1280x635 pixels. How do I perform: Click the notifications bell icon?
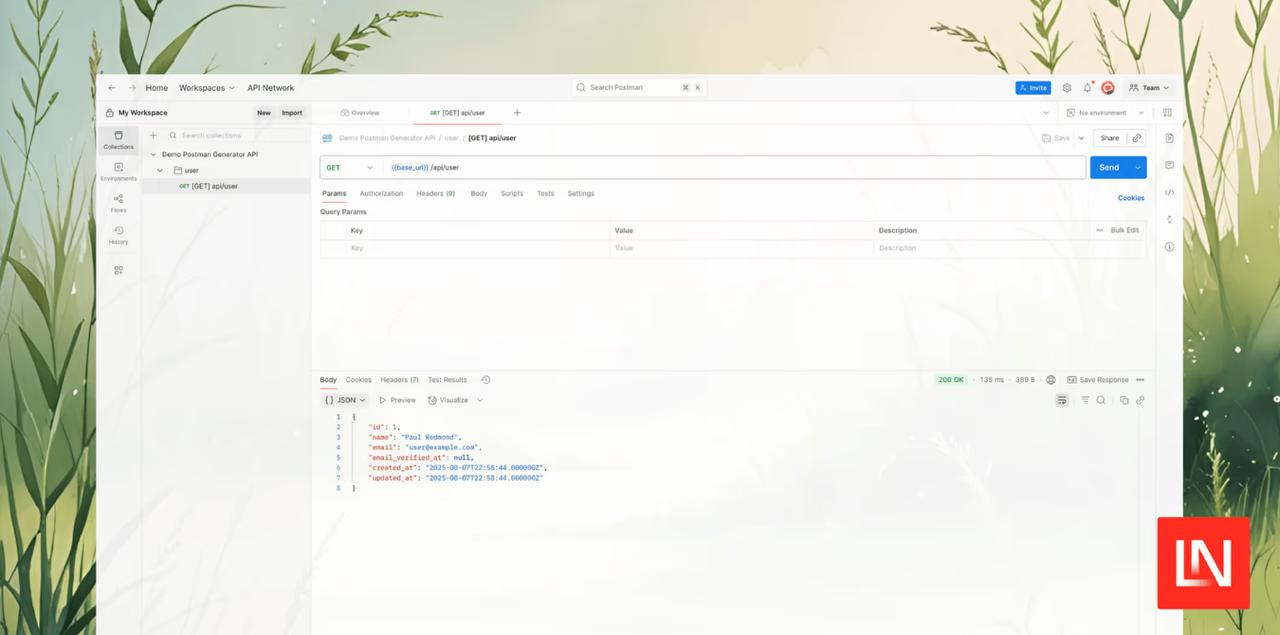1088,87
